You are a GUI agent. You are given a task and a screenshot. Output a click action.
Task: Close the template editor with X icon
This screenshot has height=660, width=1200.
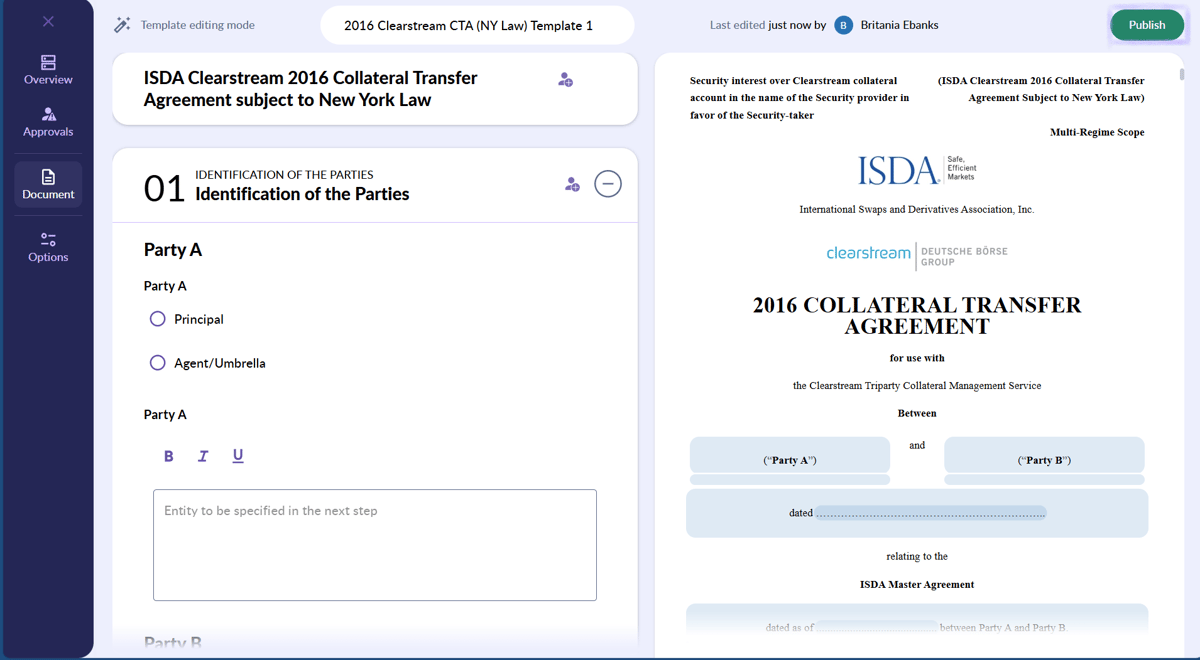coord(48,21)
